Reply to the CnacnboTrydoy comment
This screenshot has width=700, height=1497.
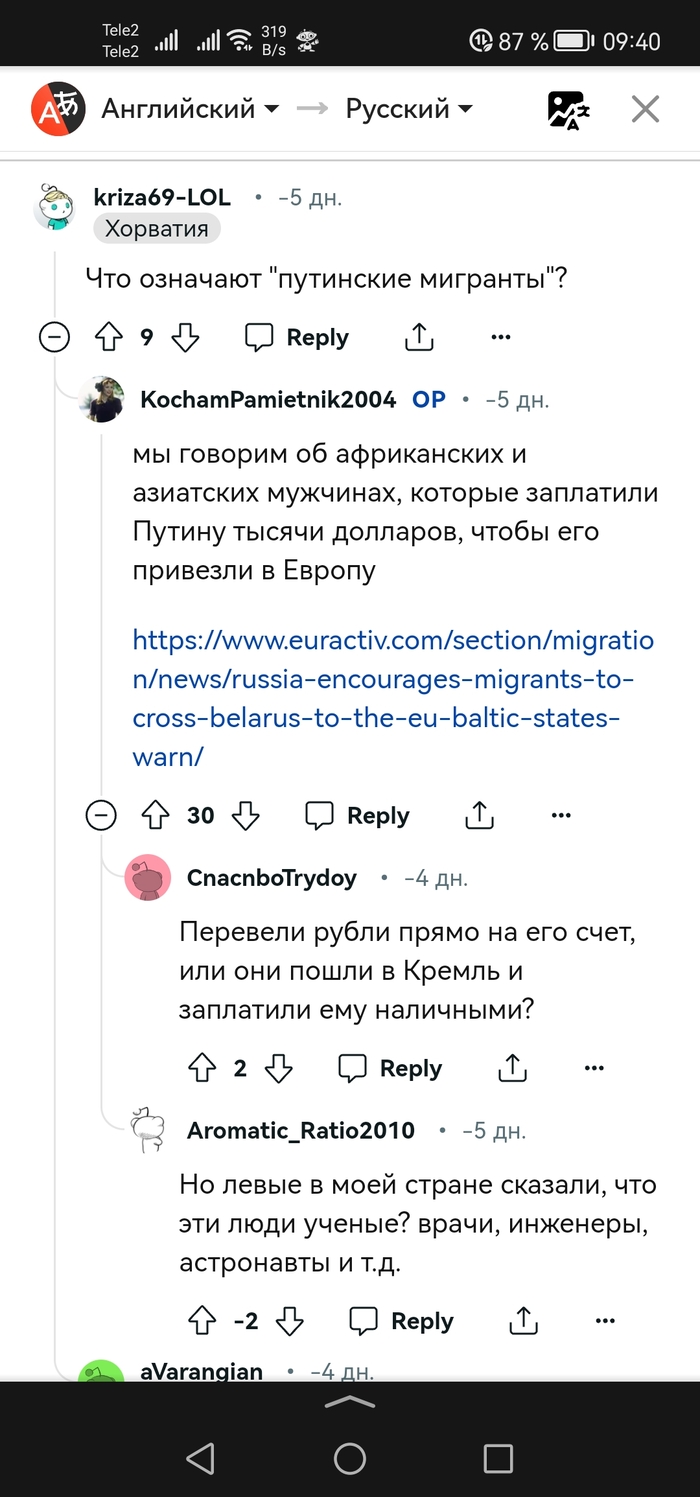390,1068
